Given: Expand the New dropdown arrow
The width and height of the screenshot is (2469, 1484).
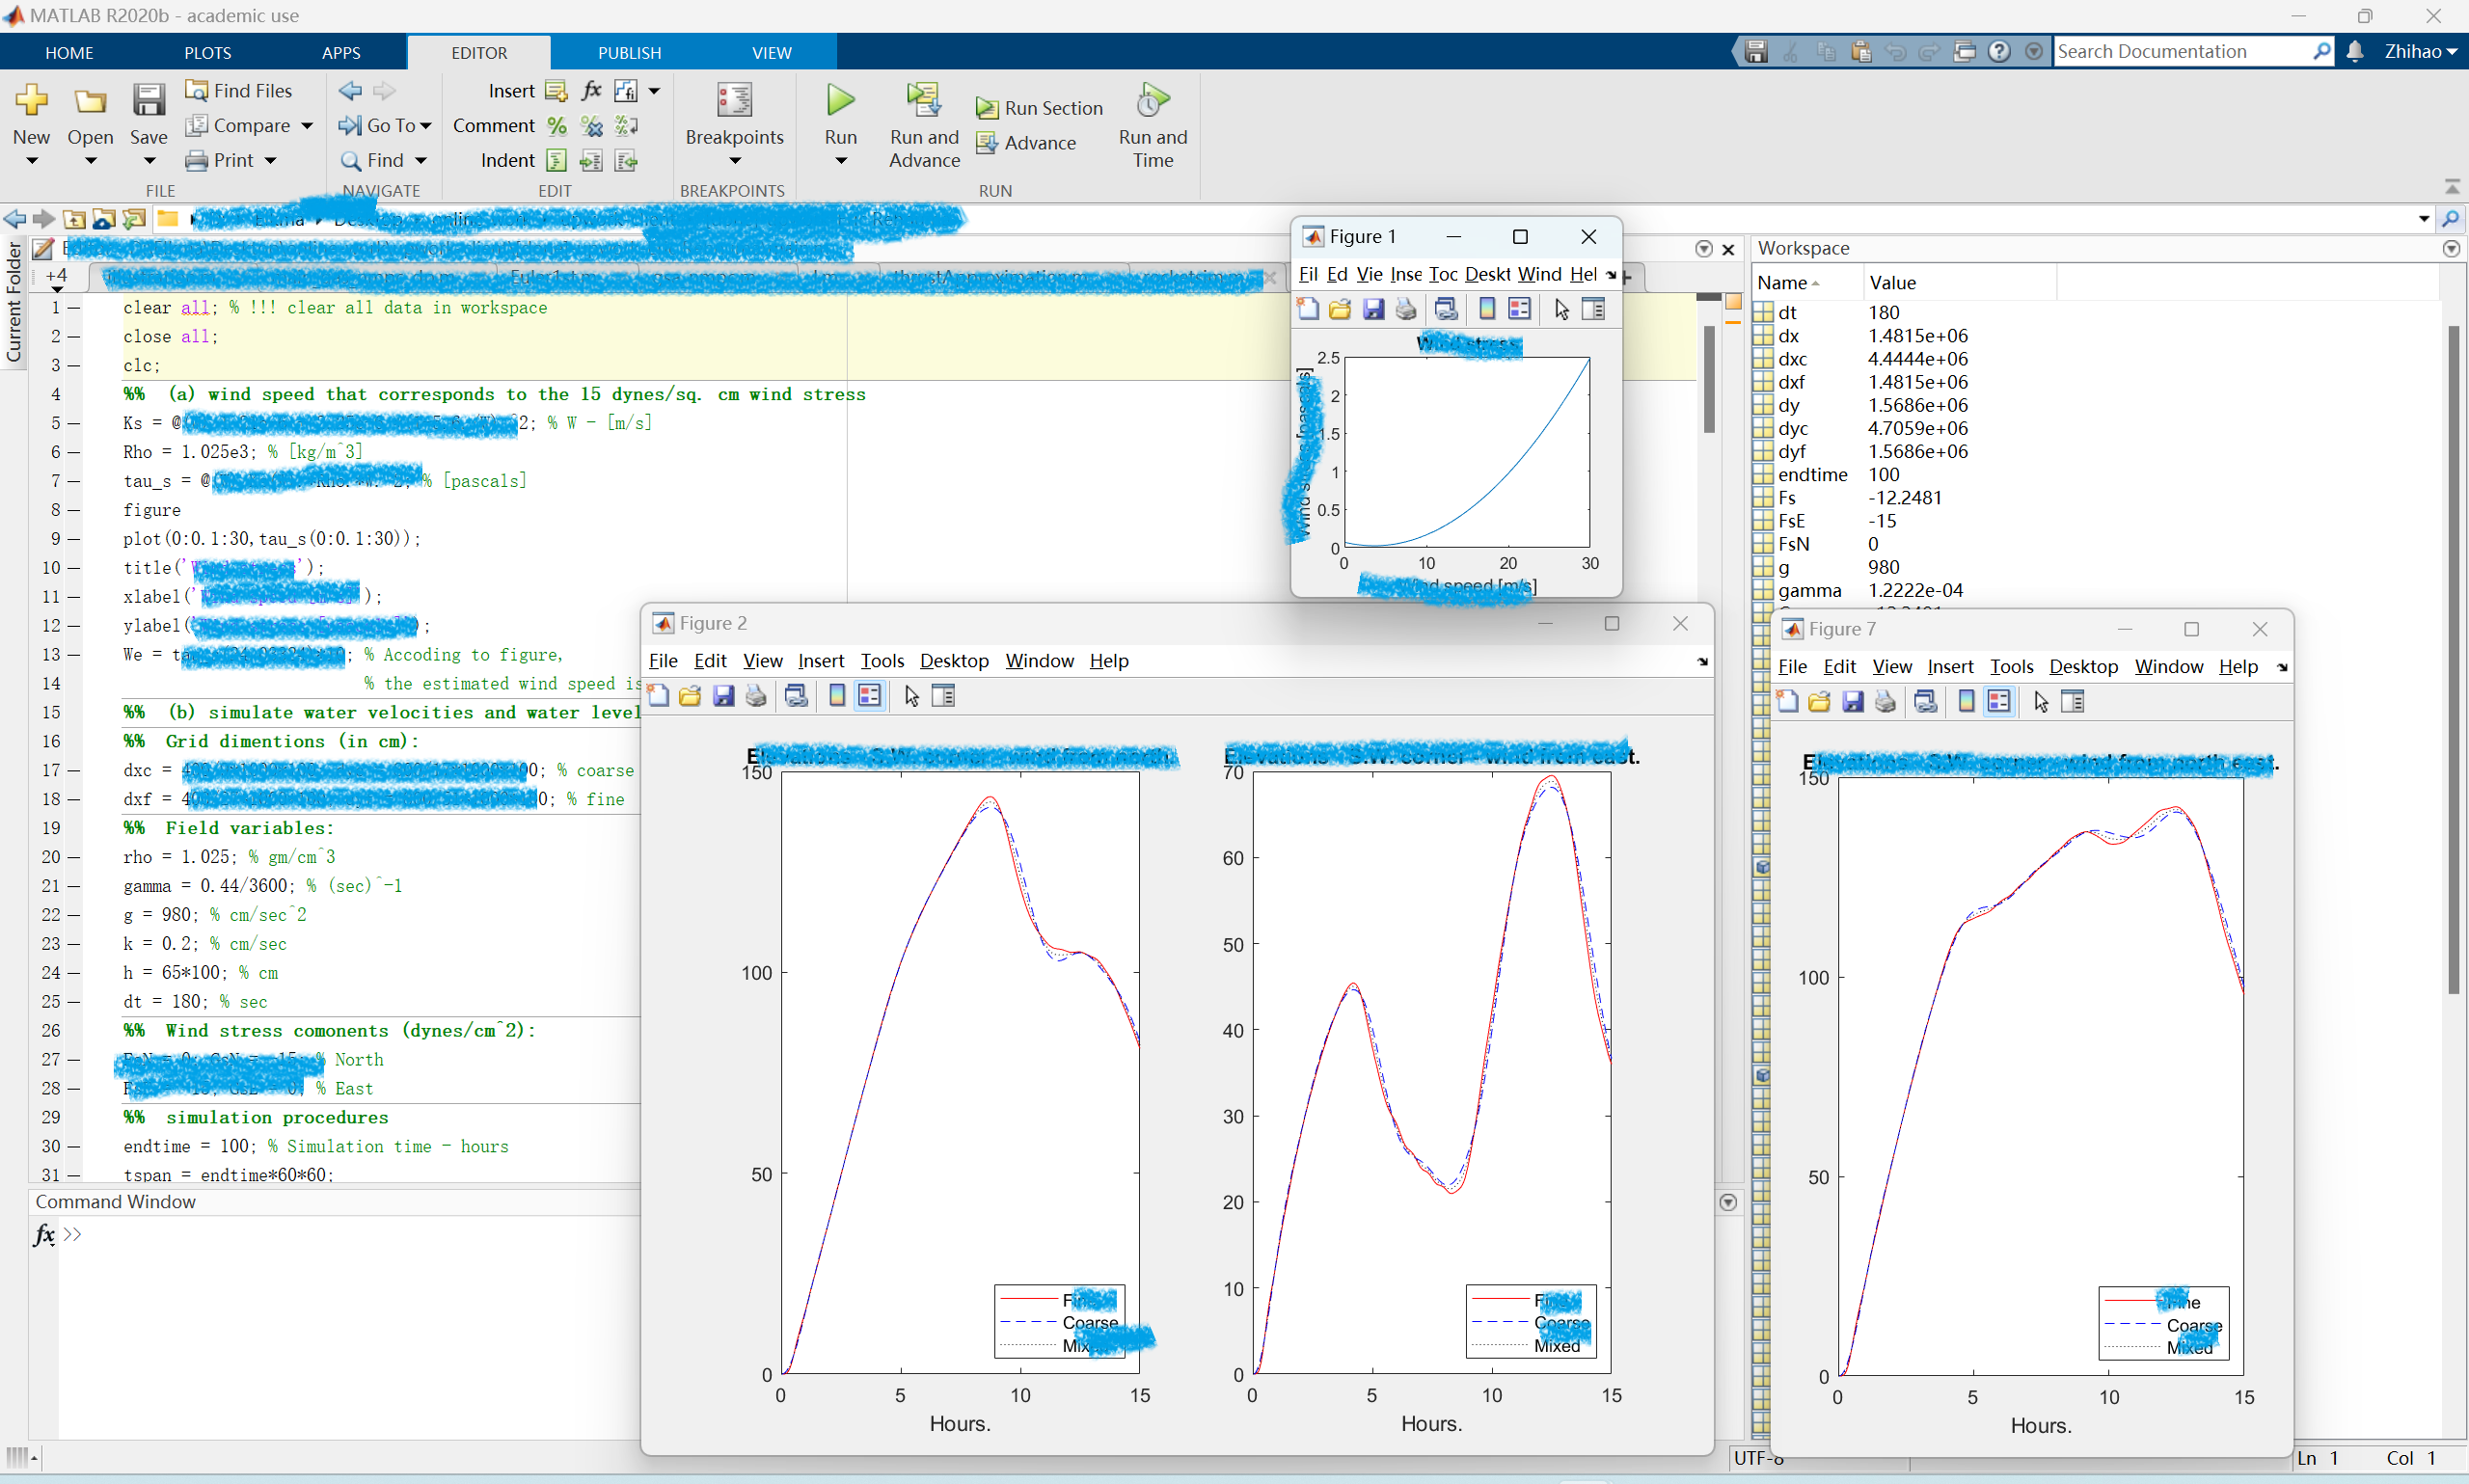Looking at the screenshot, I should click(x=31, y=161).
